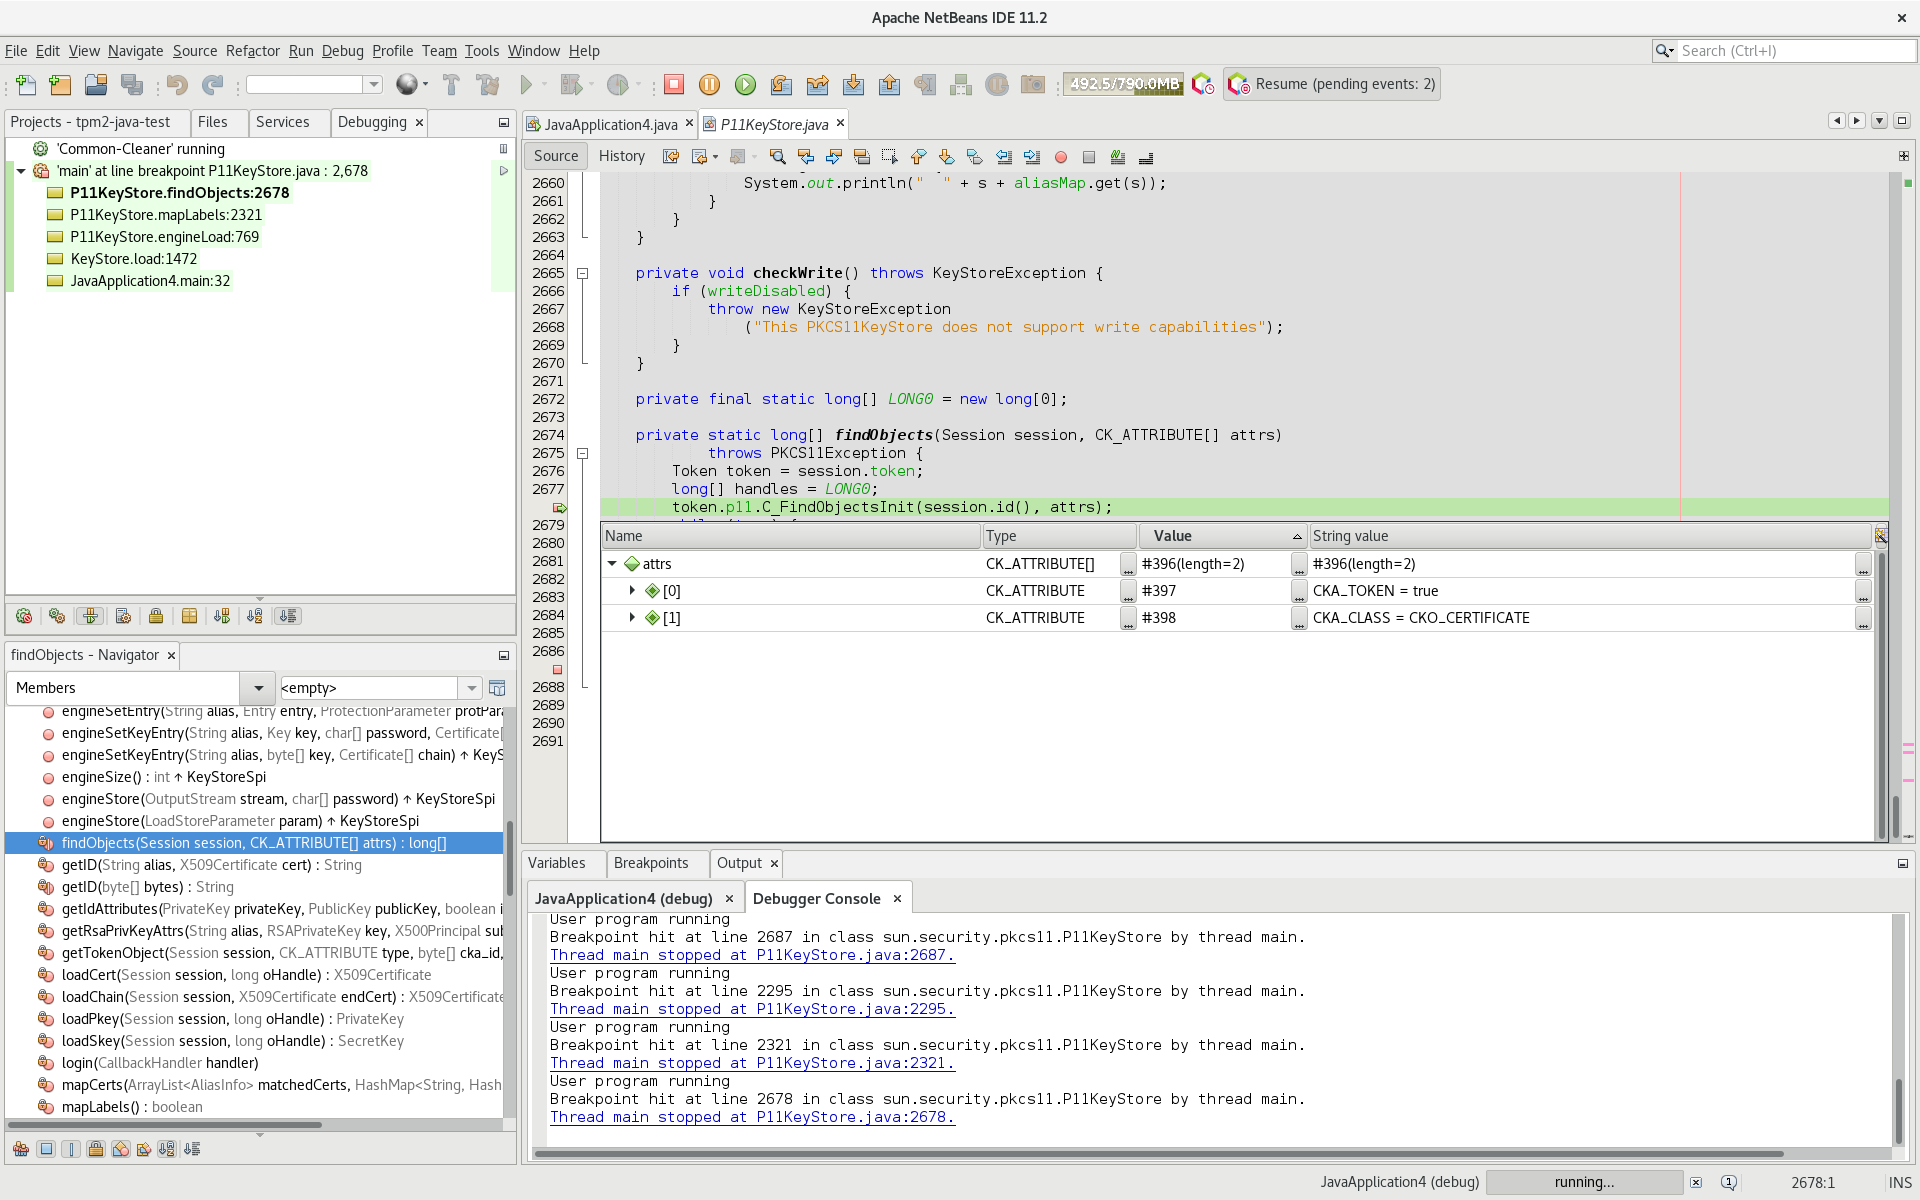Collapse the attrs variable node
The image size is (1920, 1200).
(612, 563)
